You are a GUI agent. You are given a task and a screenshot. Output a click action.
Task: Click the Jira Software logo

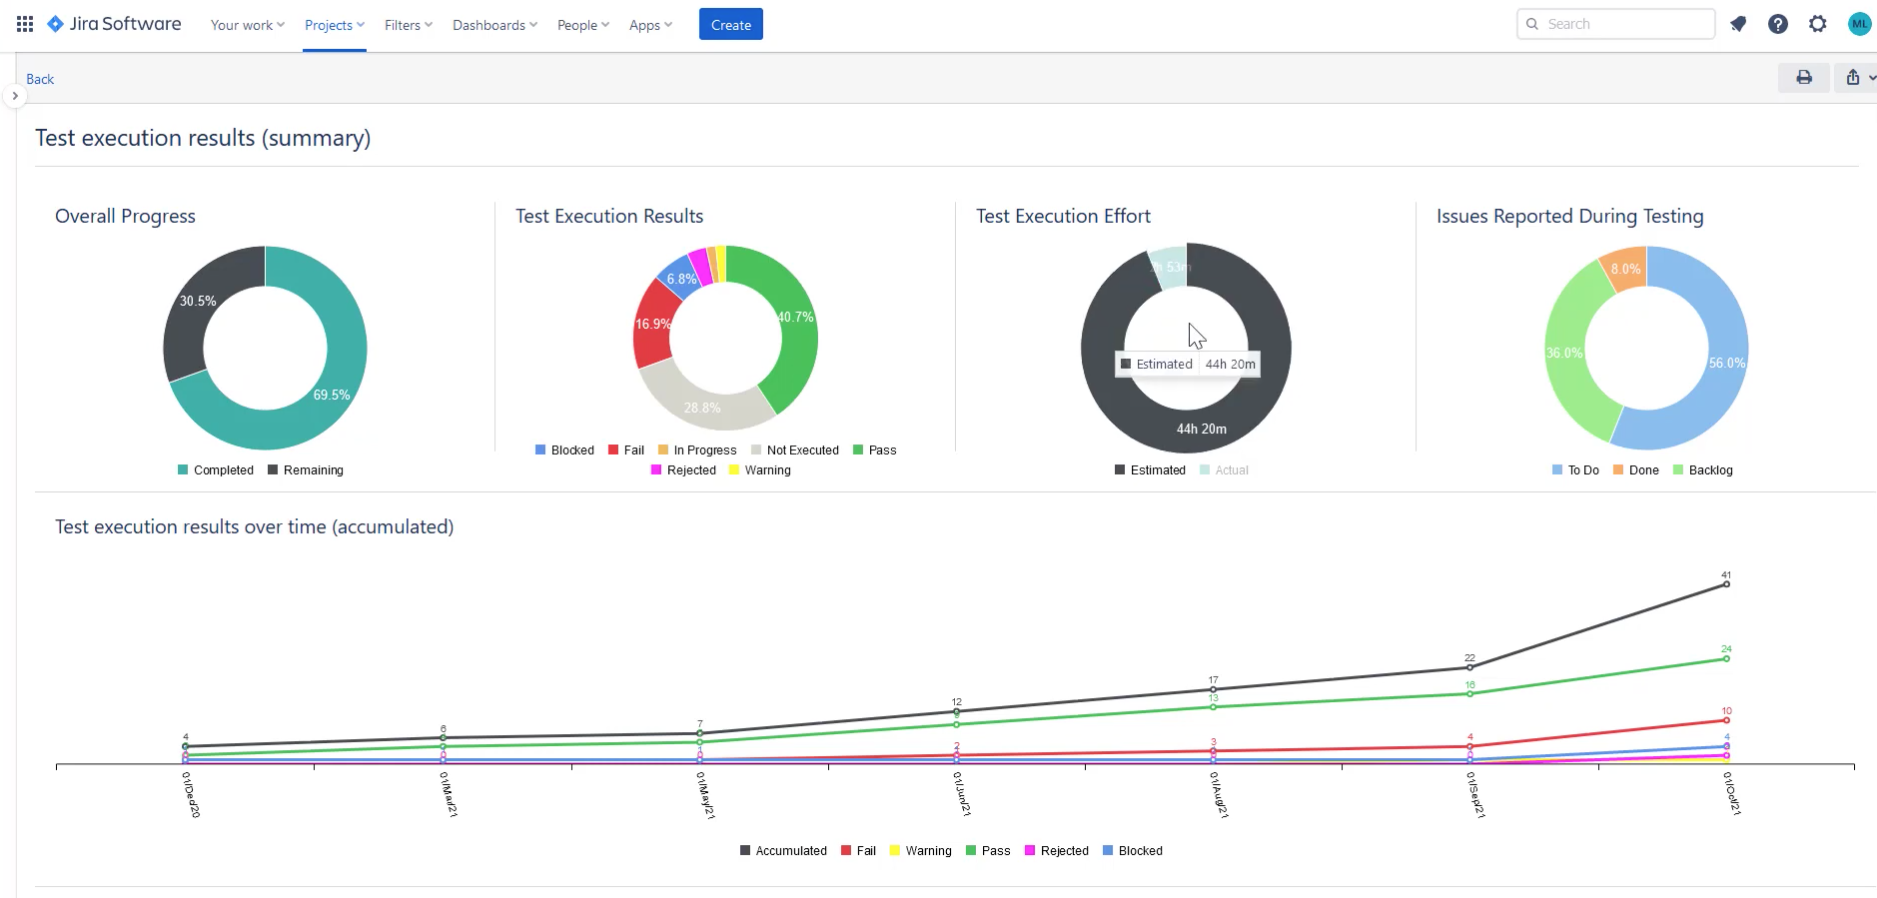click(114, 24)
